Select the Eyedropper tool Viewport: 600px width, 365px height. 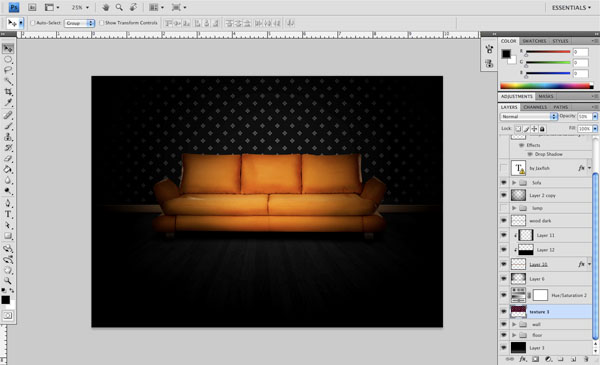8,103
